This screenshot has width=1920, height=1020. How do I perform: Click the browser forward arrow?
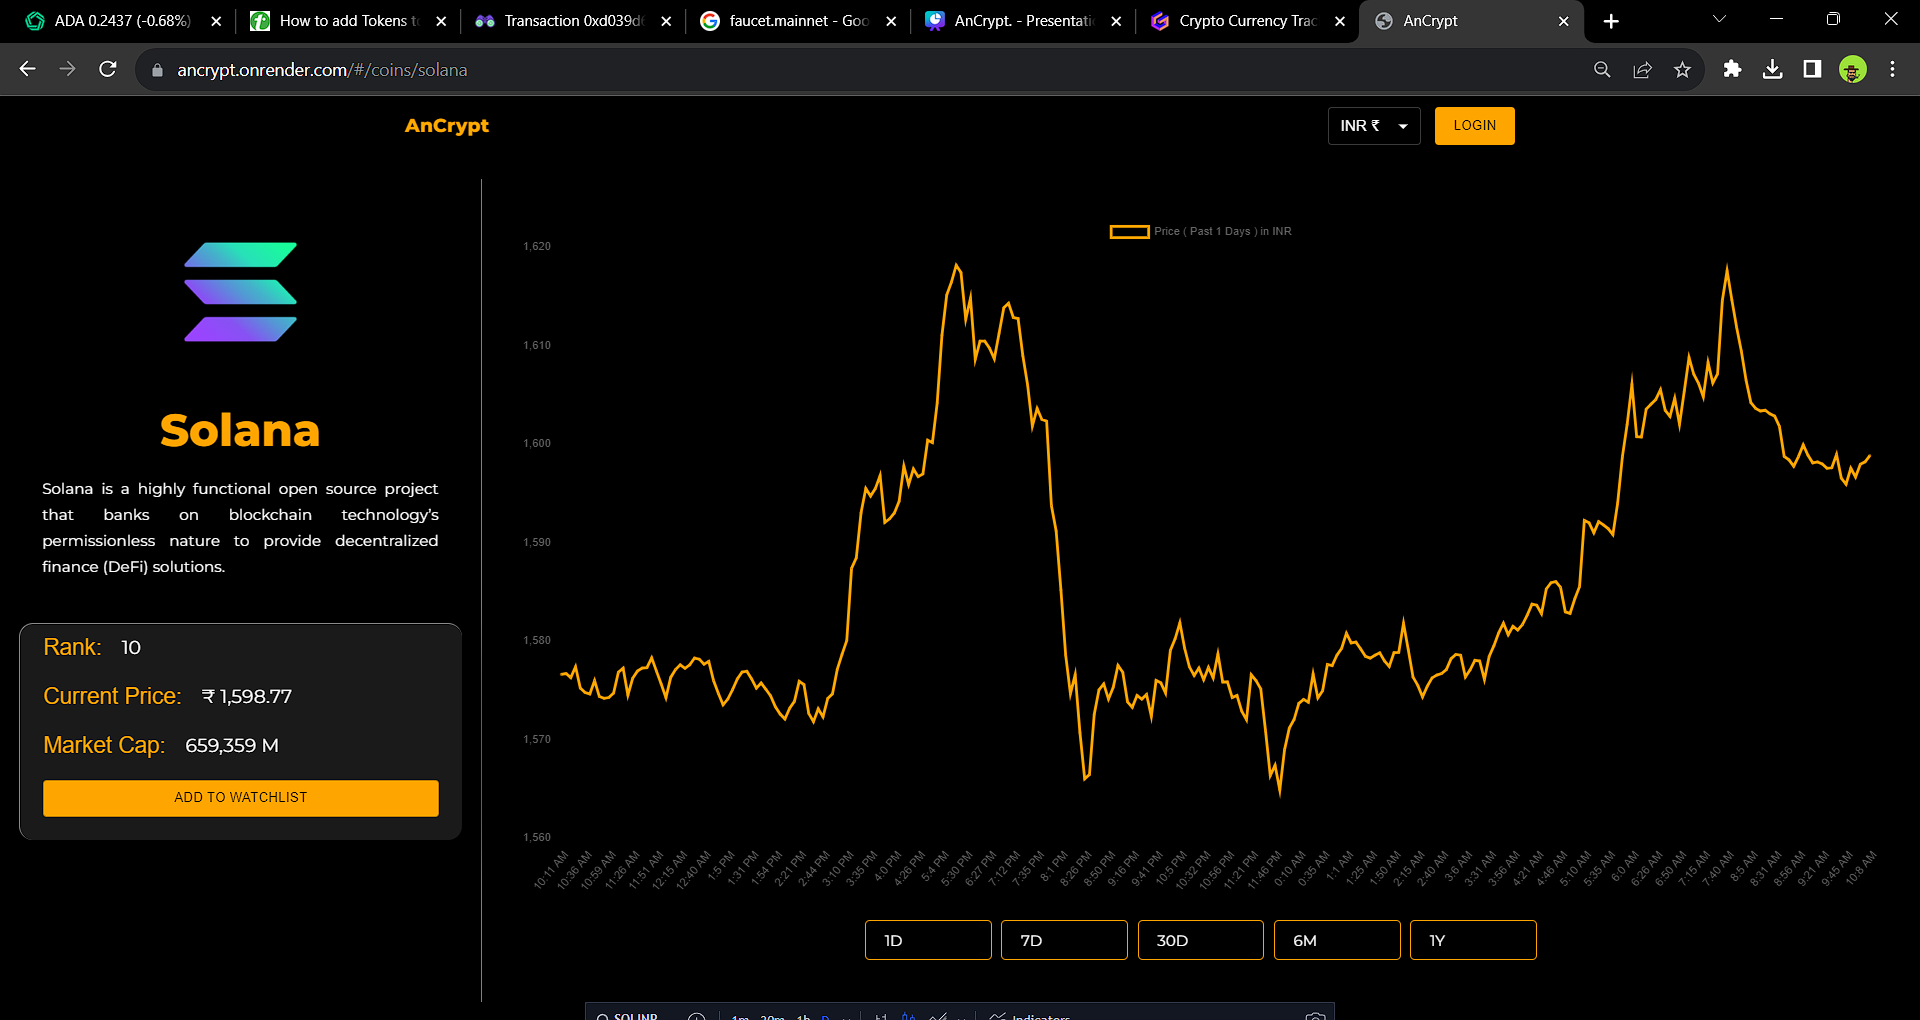click(68, 69)
